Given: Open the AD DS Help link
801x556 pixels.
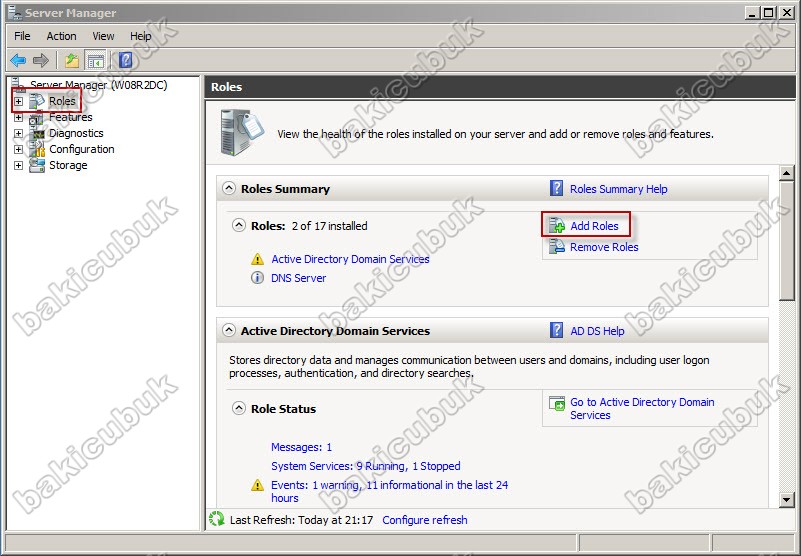Looking at the screenshot, I should pyautogui.click(x=597, y=331).
